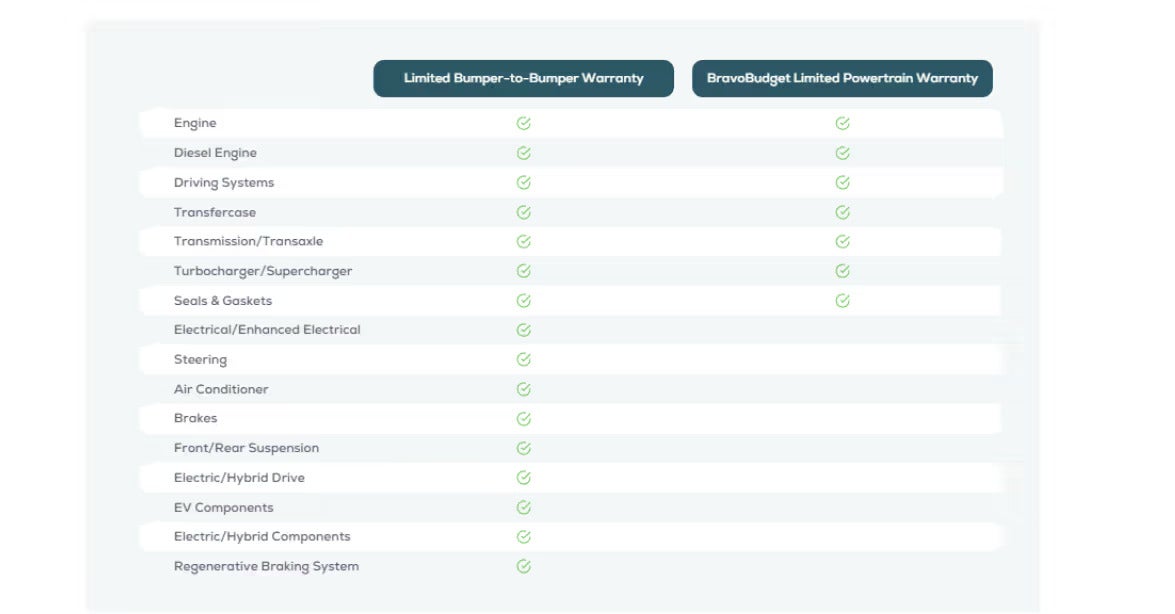Click the Air Conditioner row checkmark
The width and height of the screenshot is (1175, 614).
pyautogui.click(x=523, y=389)
